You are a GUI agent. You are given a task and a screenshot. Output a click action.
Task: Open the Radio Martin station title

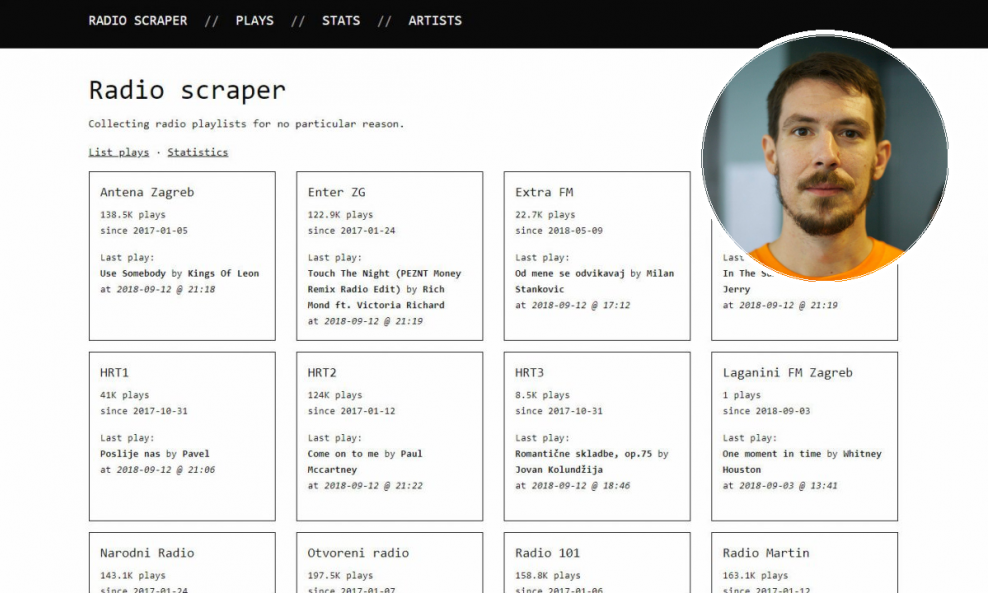[x=766, y=553]
